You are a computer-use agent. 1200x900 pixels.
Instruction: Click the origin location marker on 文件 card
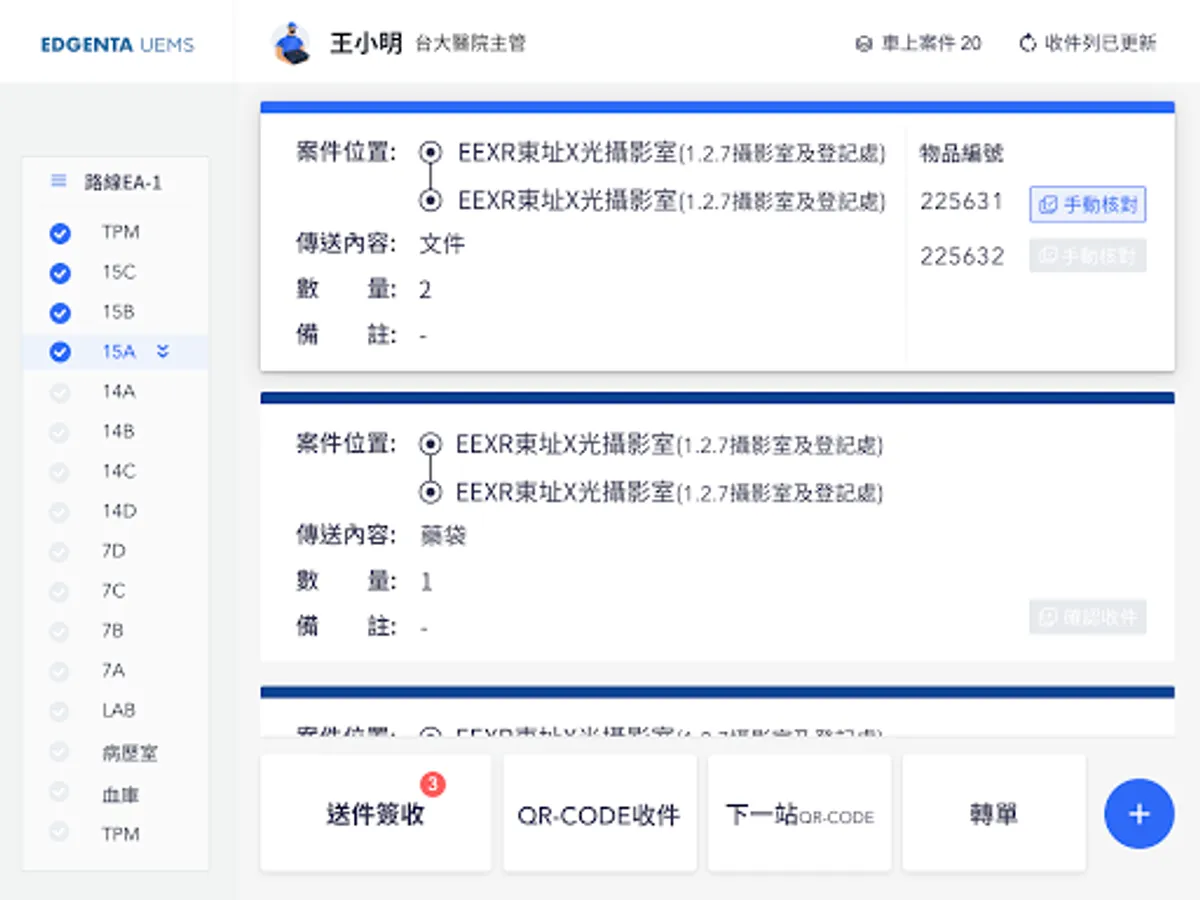pos(431,152)
